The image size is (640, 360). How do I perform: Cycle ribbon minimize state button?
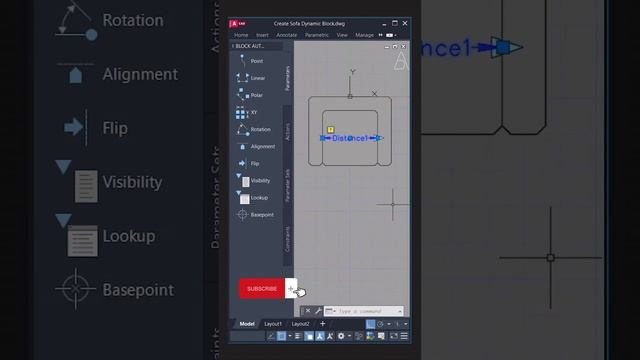click(x=390, y=35)
